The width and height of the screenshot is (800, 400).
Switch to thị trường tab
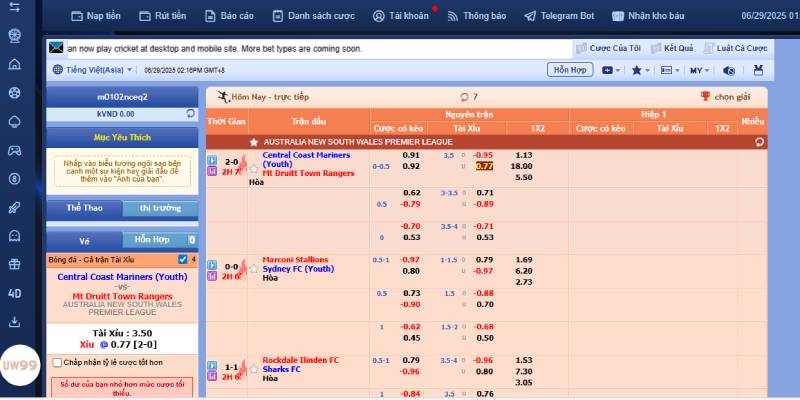160,208
